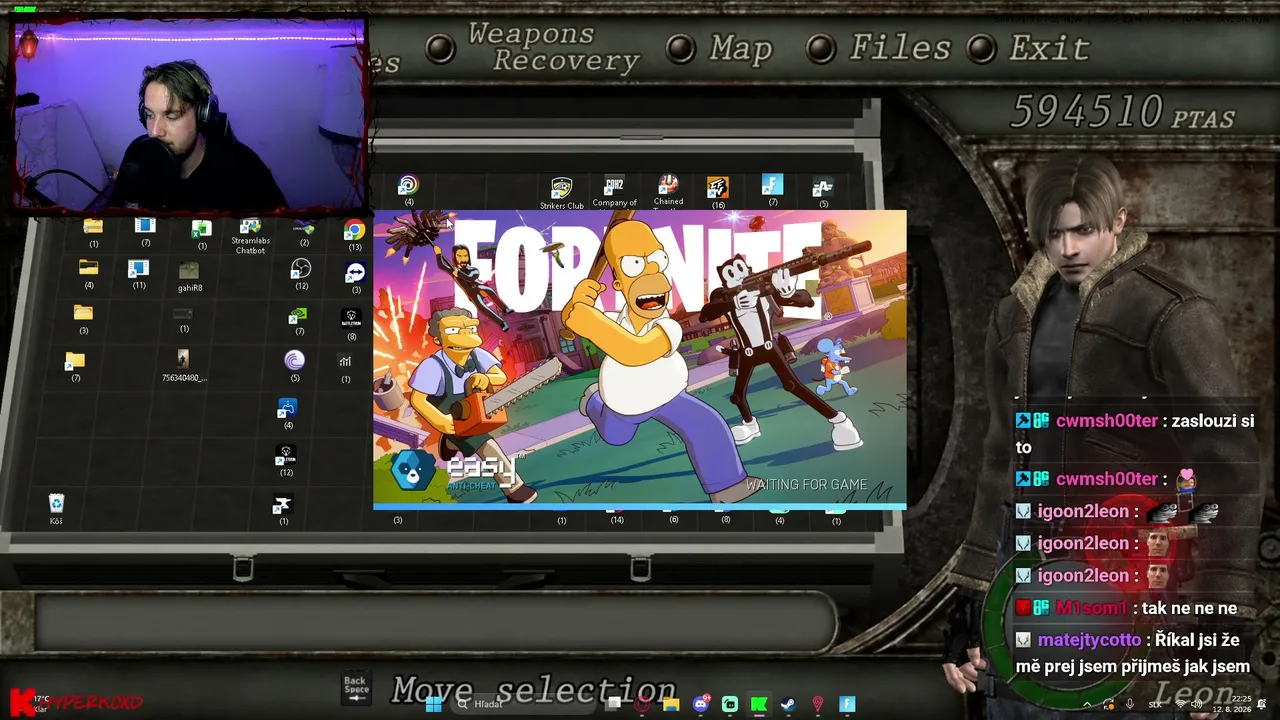Click the webcam overlay of the streamer
The width and height of the screenshot is (1280, 720).
[188, 112]
